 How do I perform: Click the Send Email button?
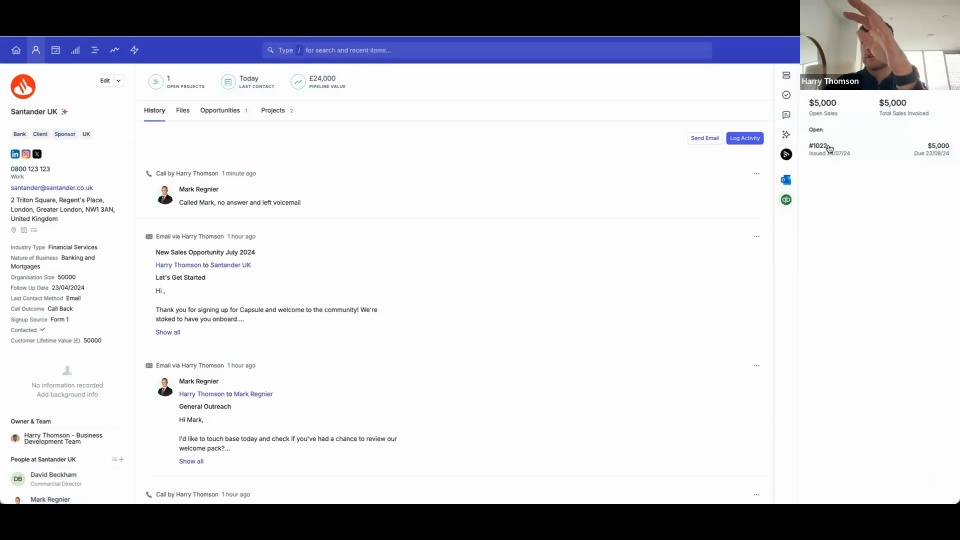[705, 138]
